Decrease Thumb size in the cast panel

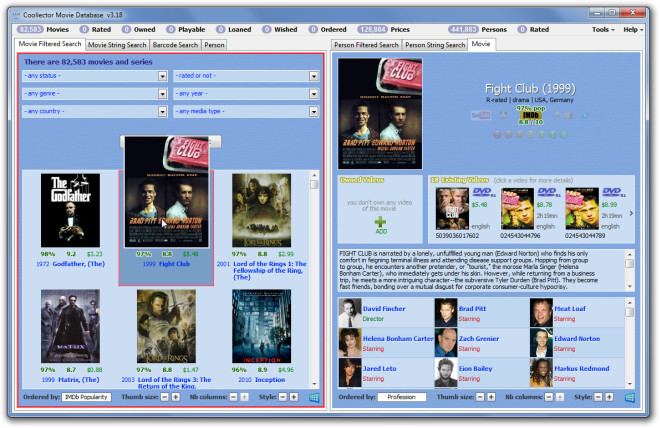tap(480, 397)
